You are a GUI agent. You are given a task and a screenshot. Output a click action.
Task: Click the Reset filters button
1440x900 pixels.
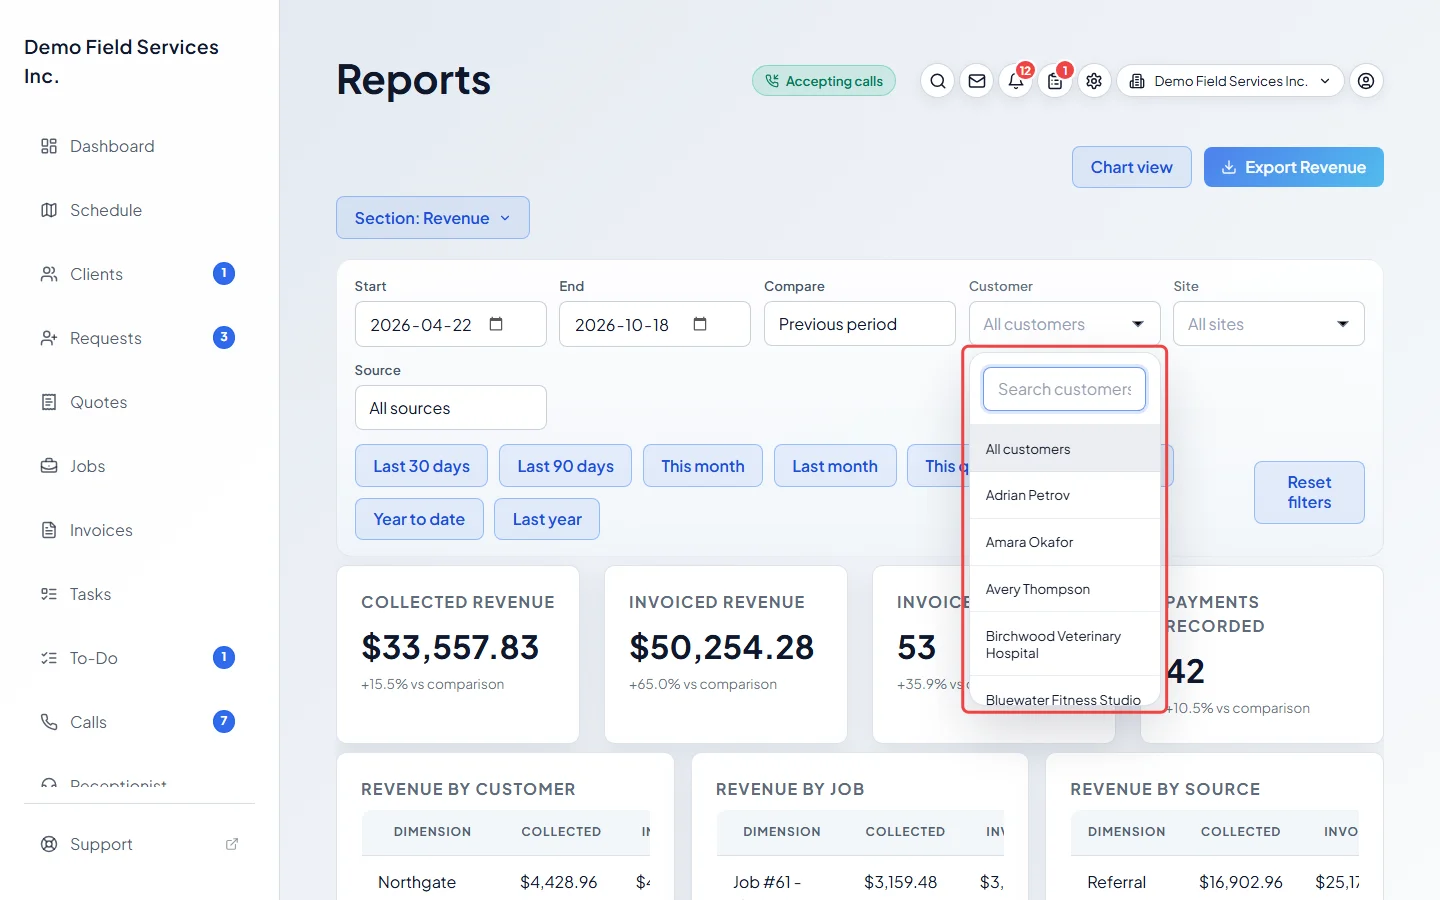click(1310, 492)
